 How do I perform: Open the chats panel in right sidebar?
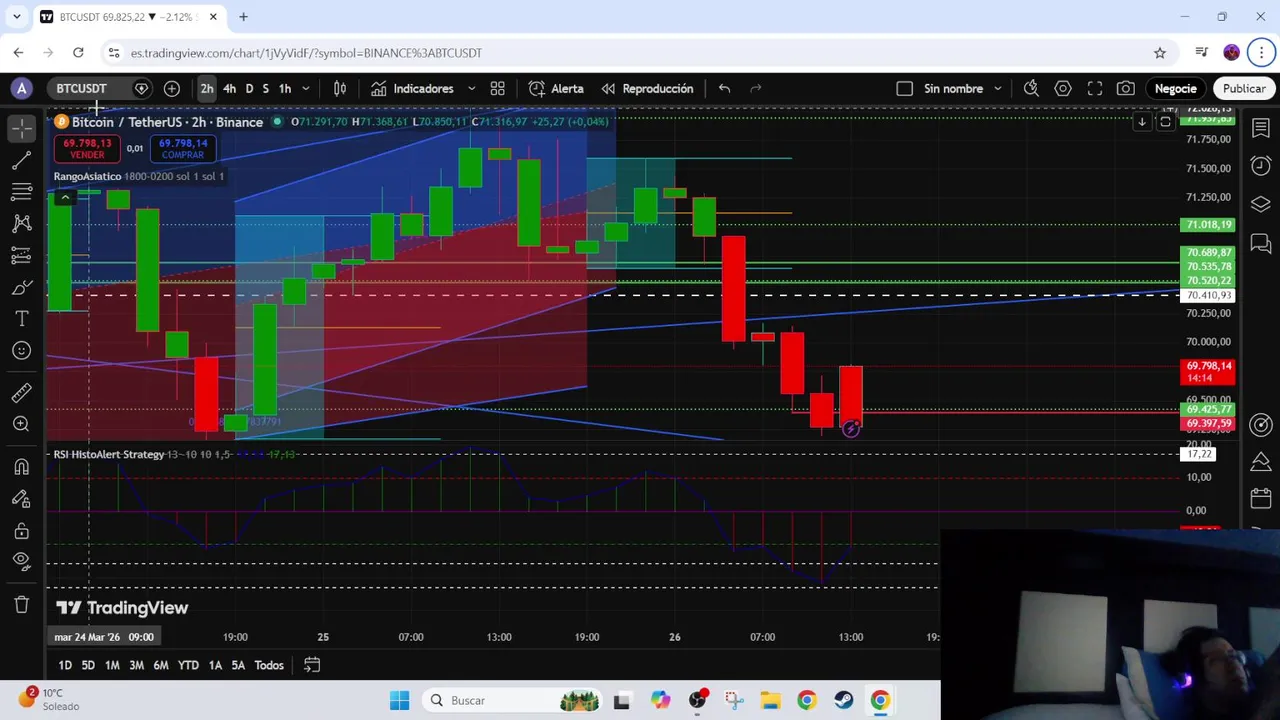[x=1261, y=243]
